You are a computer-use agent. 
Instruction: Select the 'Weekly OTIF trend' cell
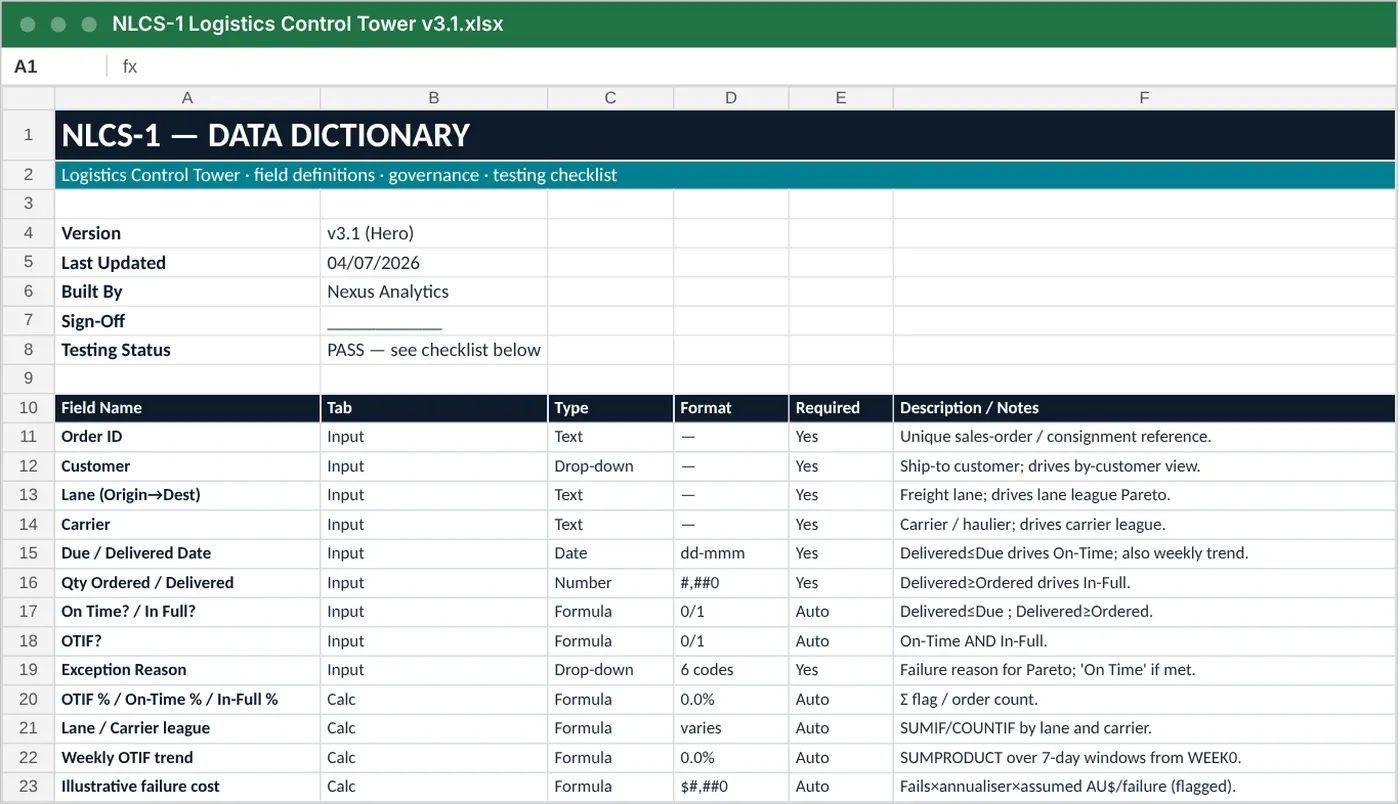tap(187, 757)
